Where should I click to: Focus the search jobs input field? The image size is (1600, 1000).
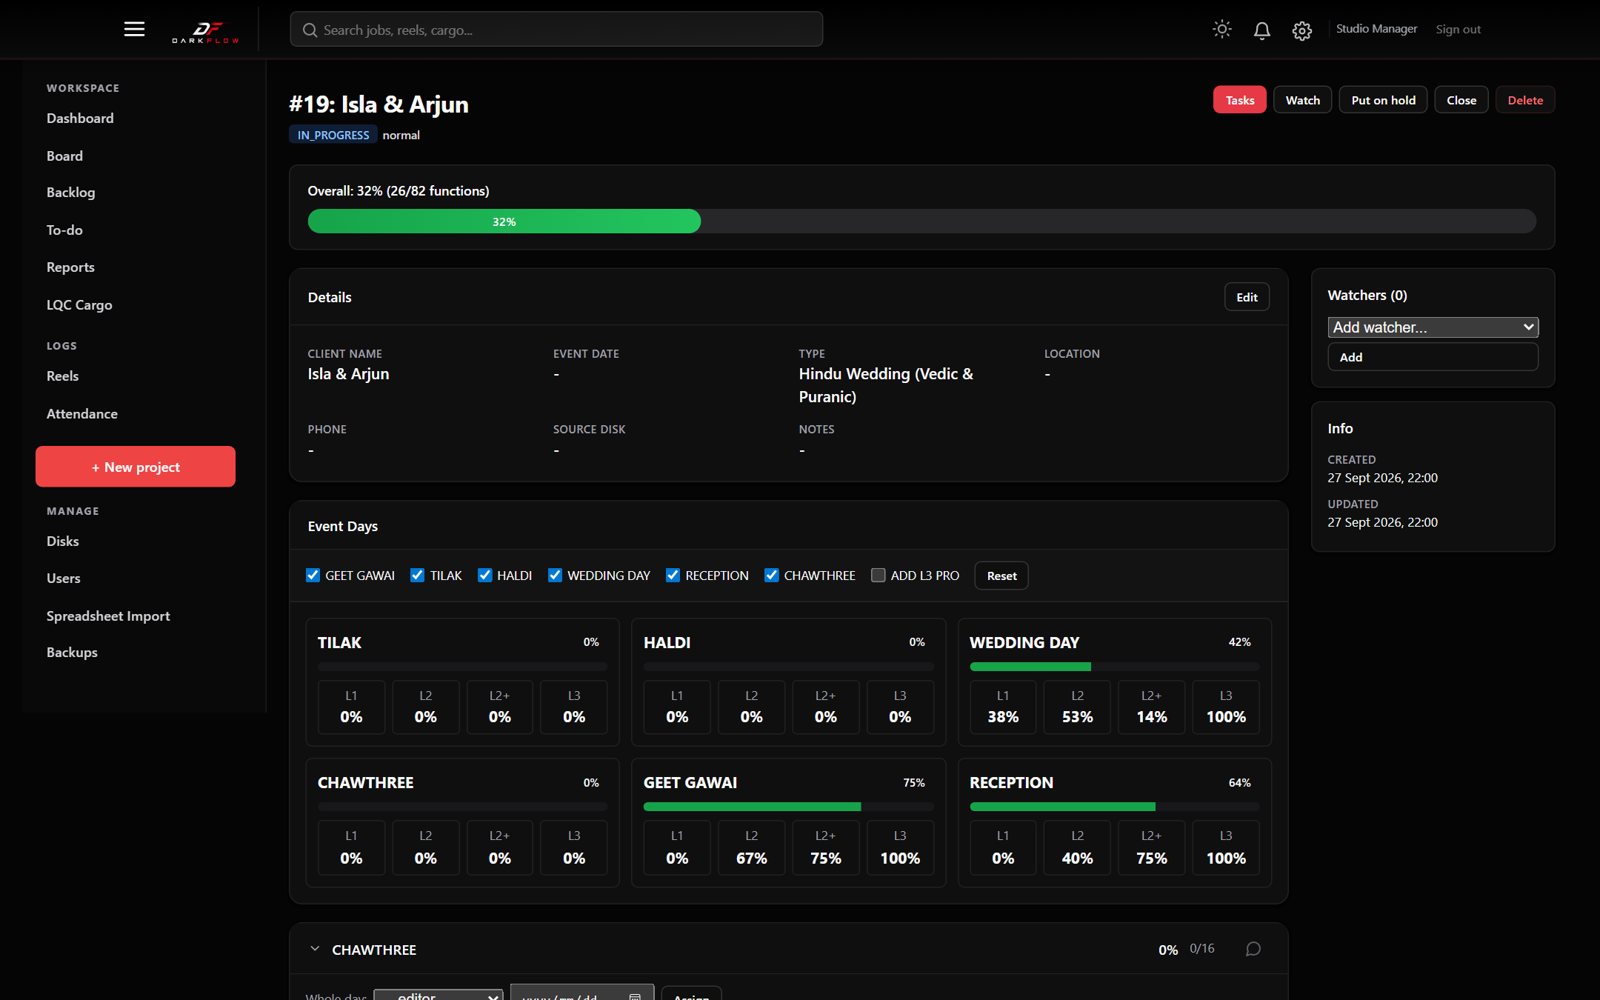tap(556, 30)
